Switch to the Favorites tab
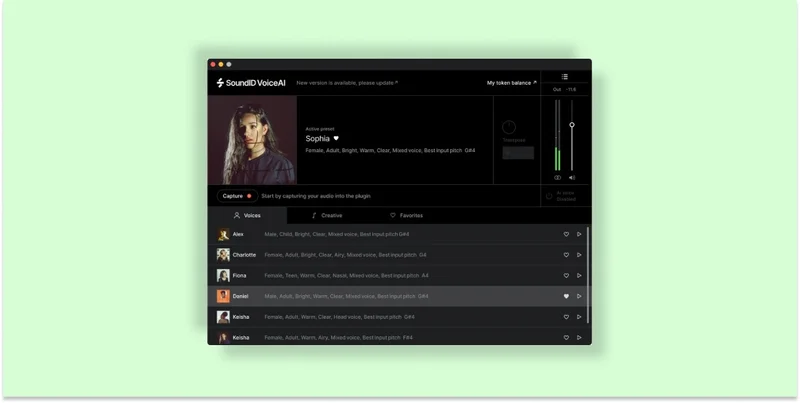Image resolution: width=800 pixels, height=403 pixels. click(406, 215)
